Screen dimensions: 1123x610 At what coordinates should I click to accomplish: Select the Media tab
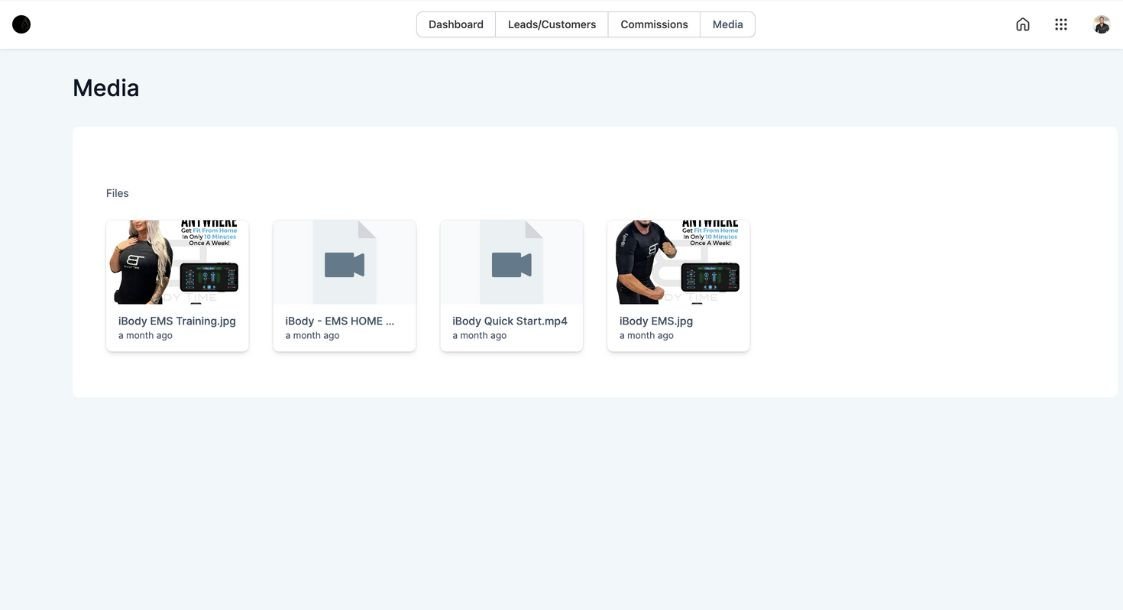coord(727,24)
